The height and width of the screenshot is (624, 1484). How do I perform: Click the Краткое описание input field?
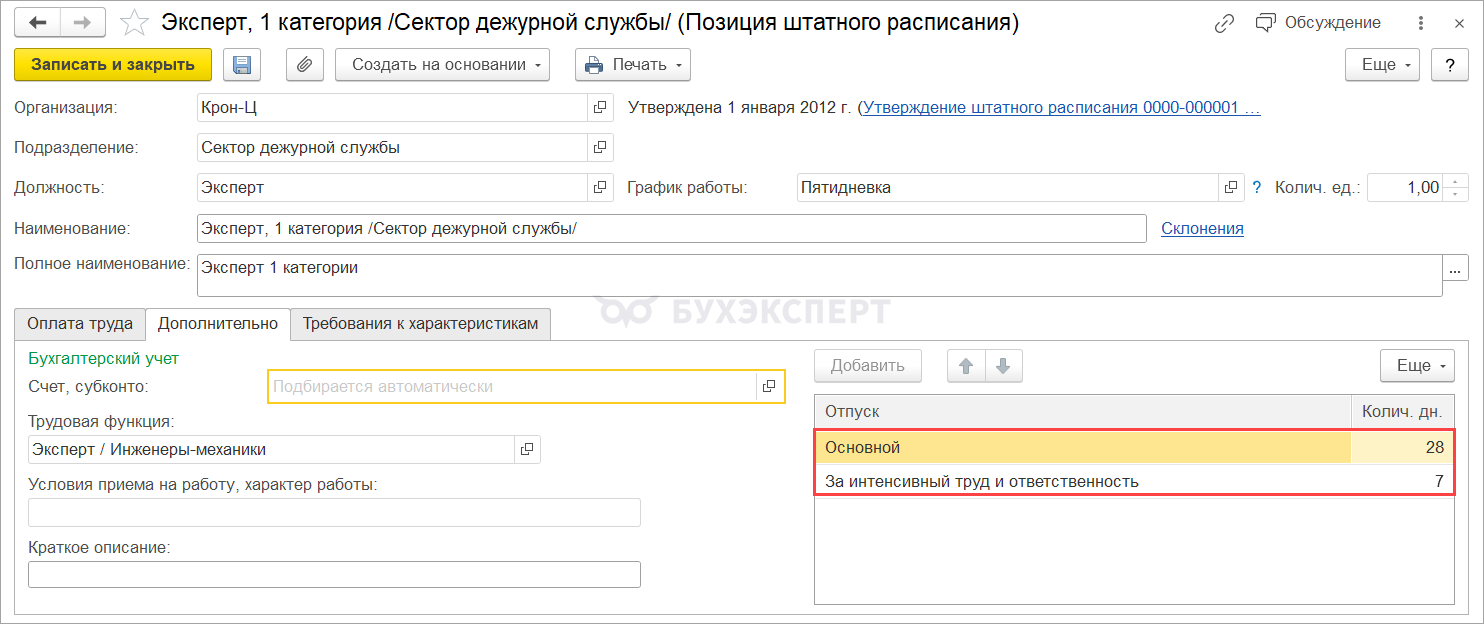(x=334, y=575)
